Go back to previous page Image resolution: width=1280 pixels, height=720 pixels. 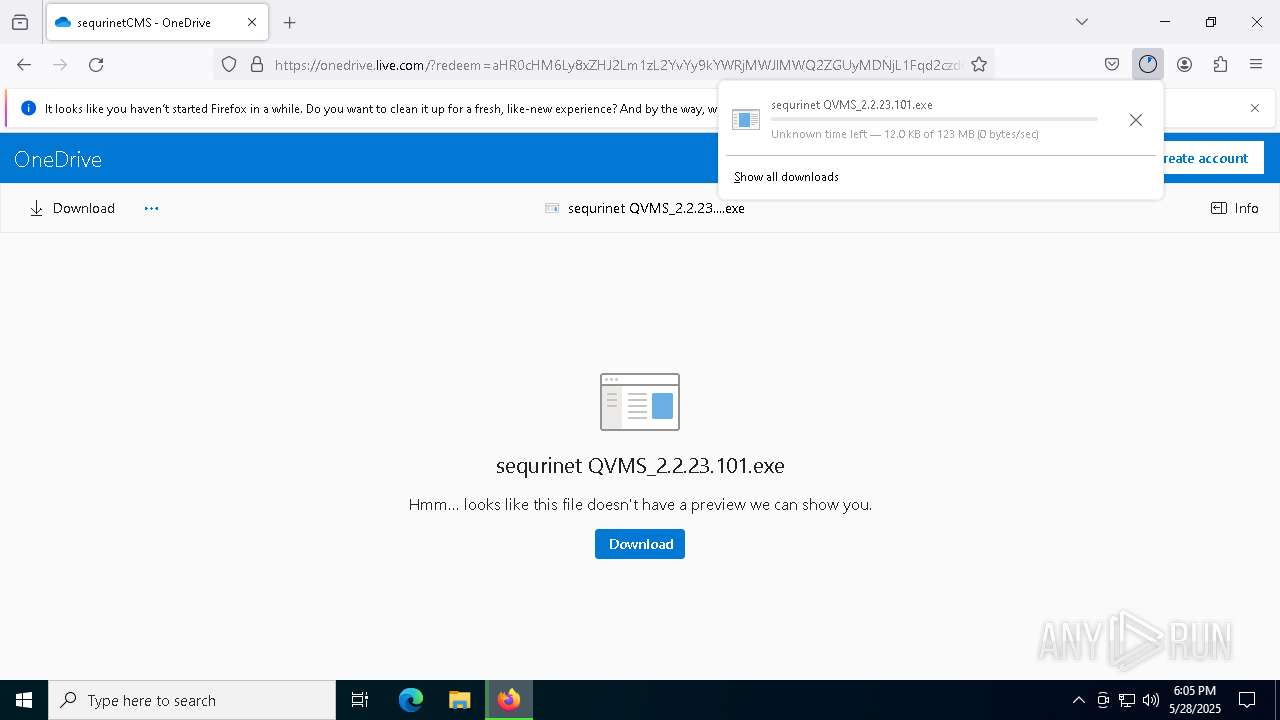pos(24,65)
